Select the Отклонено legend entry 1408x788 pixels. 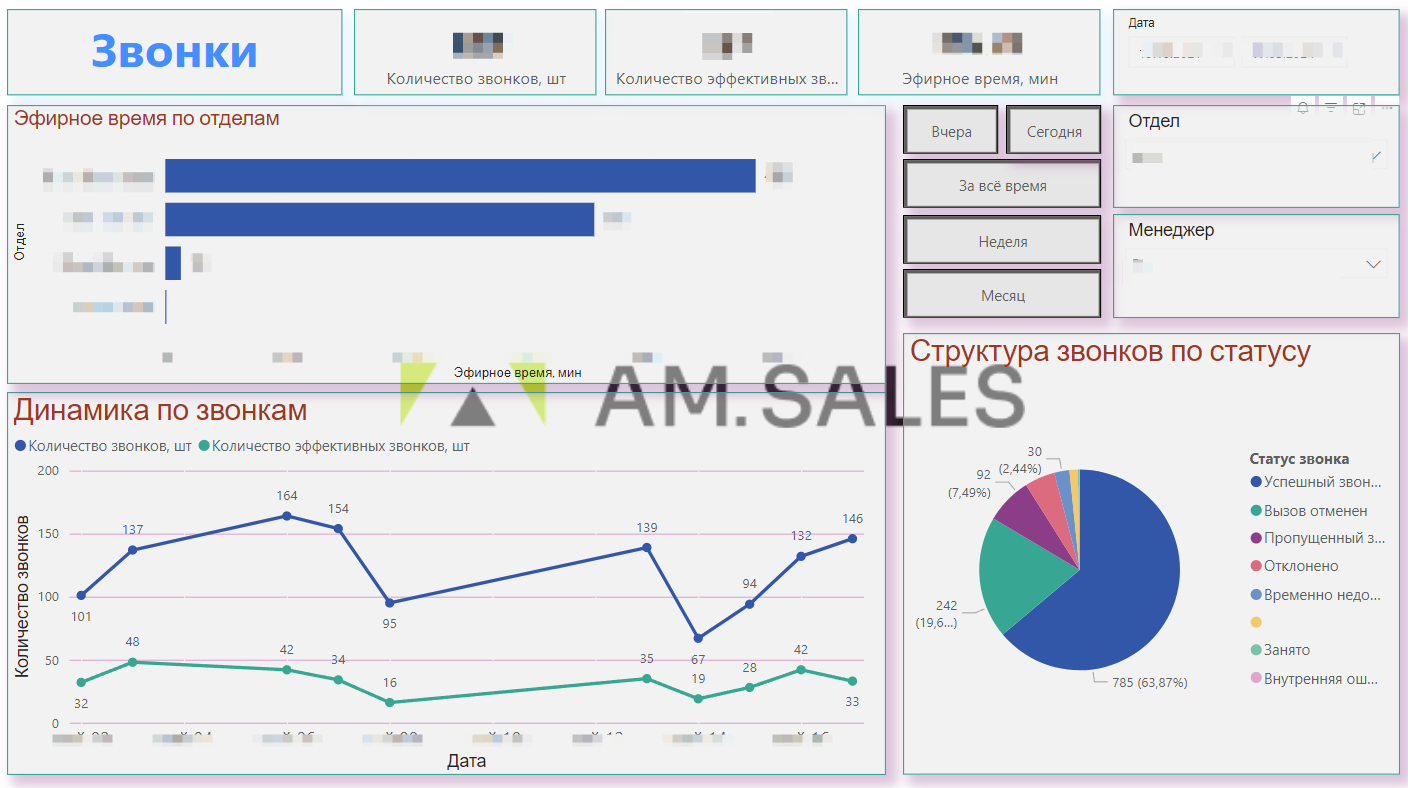[1294, 566]
